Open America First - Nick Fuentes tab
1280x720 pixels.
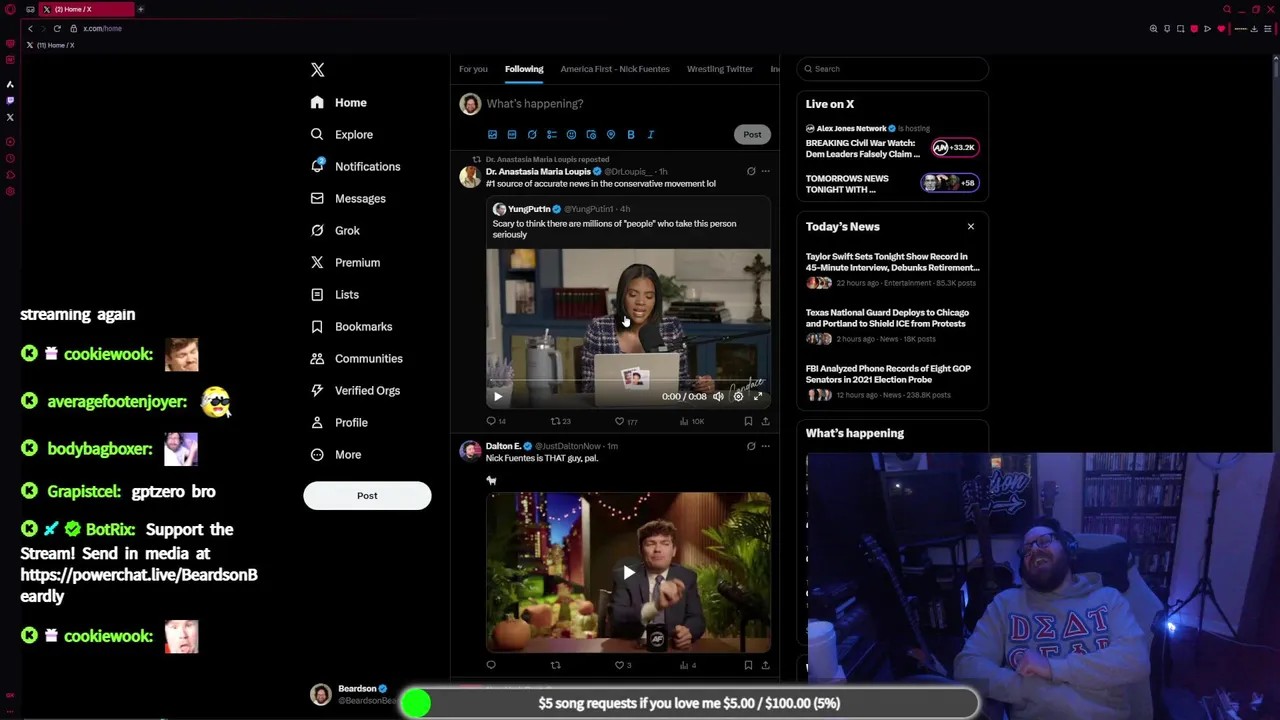tap(615, 69)
